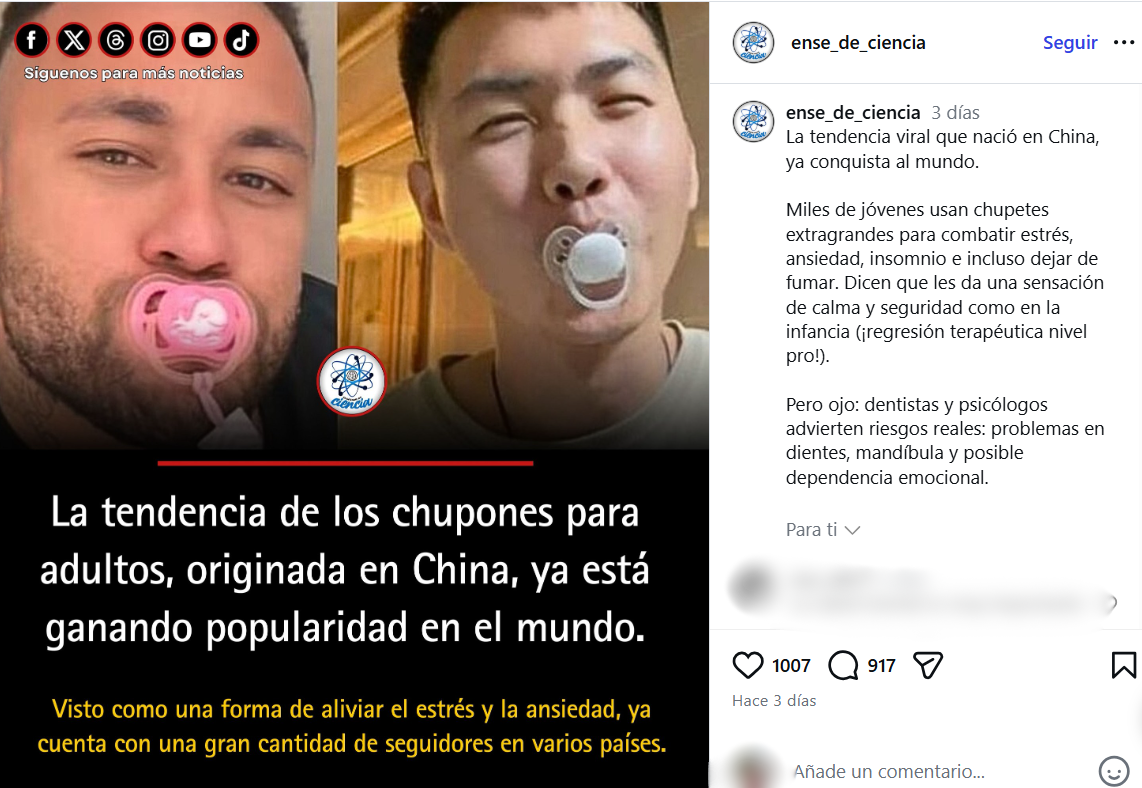This screenshot has width=1142, height=788.
Task: Click the Instagram logo on the image
Action: [x=157, y=40]
